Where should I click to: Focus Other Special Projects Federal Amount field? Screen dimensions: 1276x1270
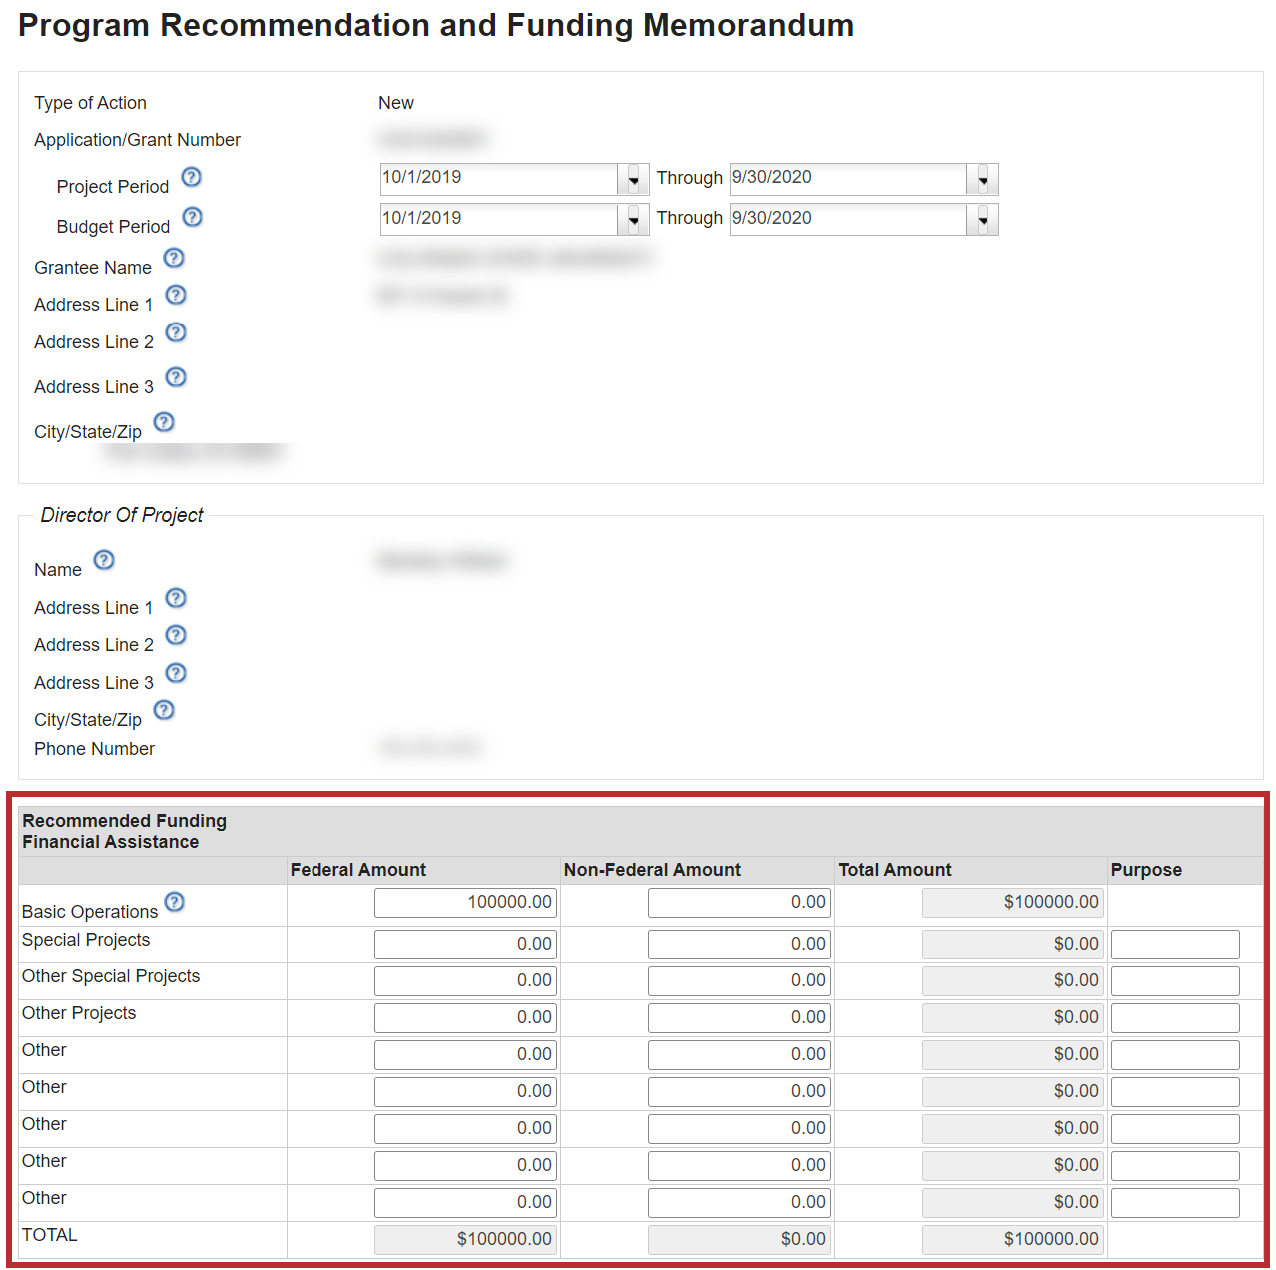pos(465,981)
